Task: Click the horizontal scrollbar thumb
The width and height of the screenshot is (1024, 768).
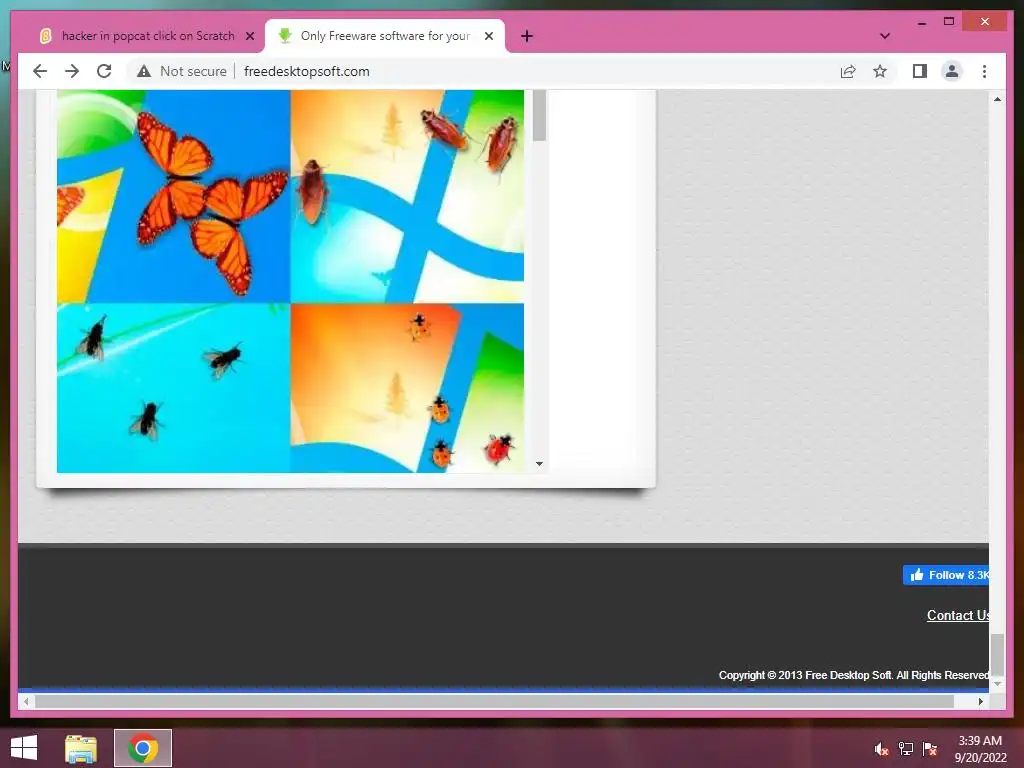Action: point(494,701)
